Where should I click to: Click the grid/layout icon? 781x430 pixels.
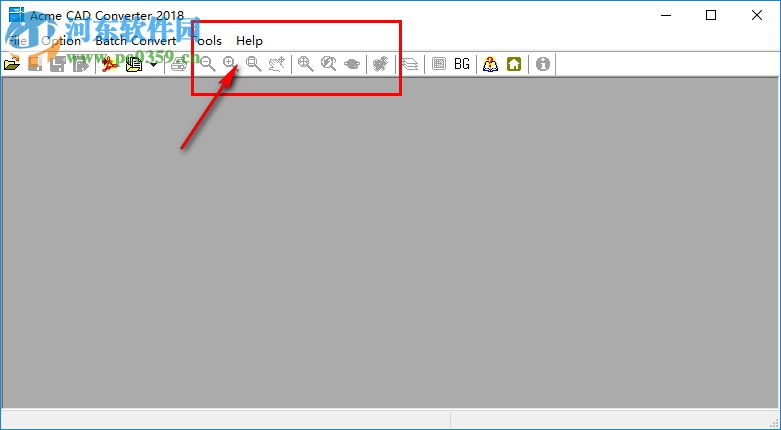point(439,64)
